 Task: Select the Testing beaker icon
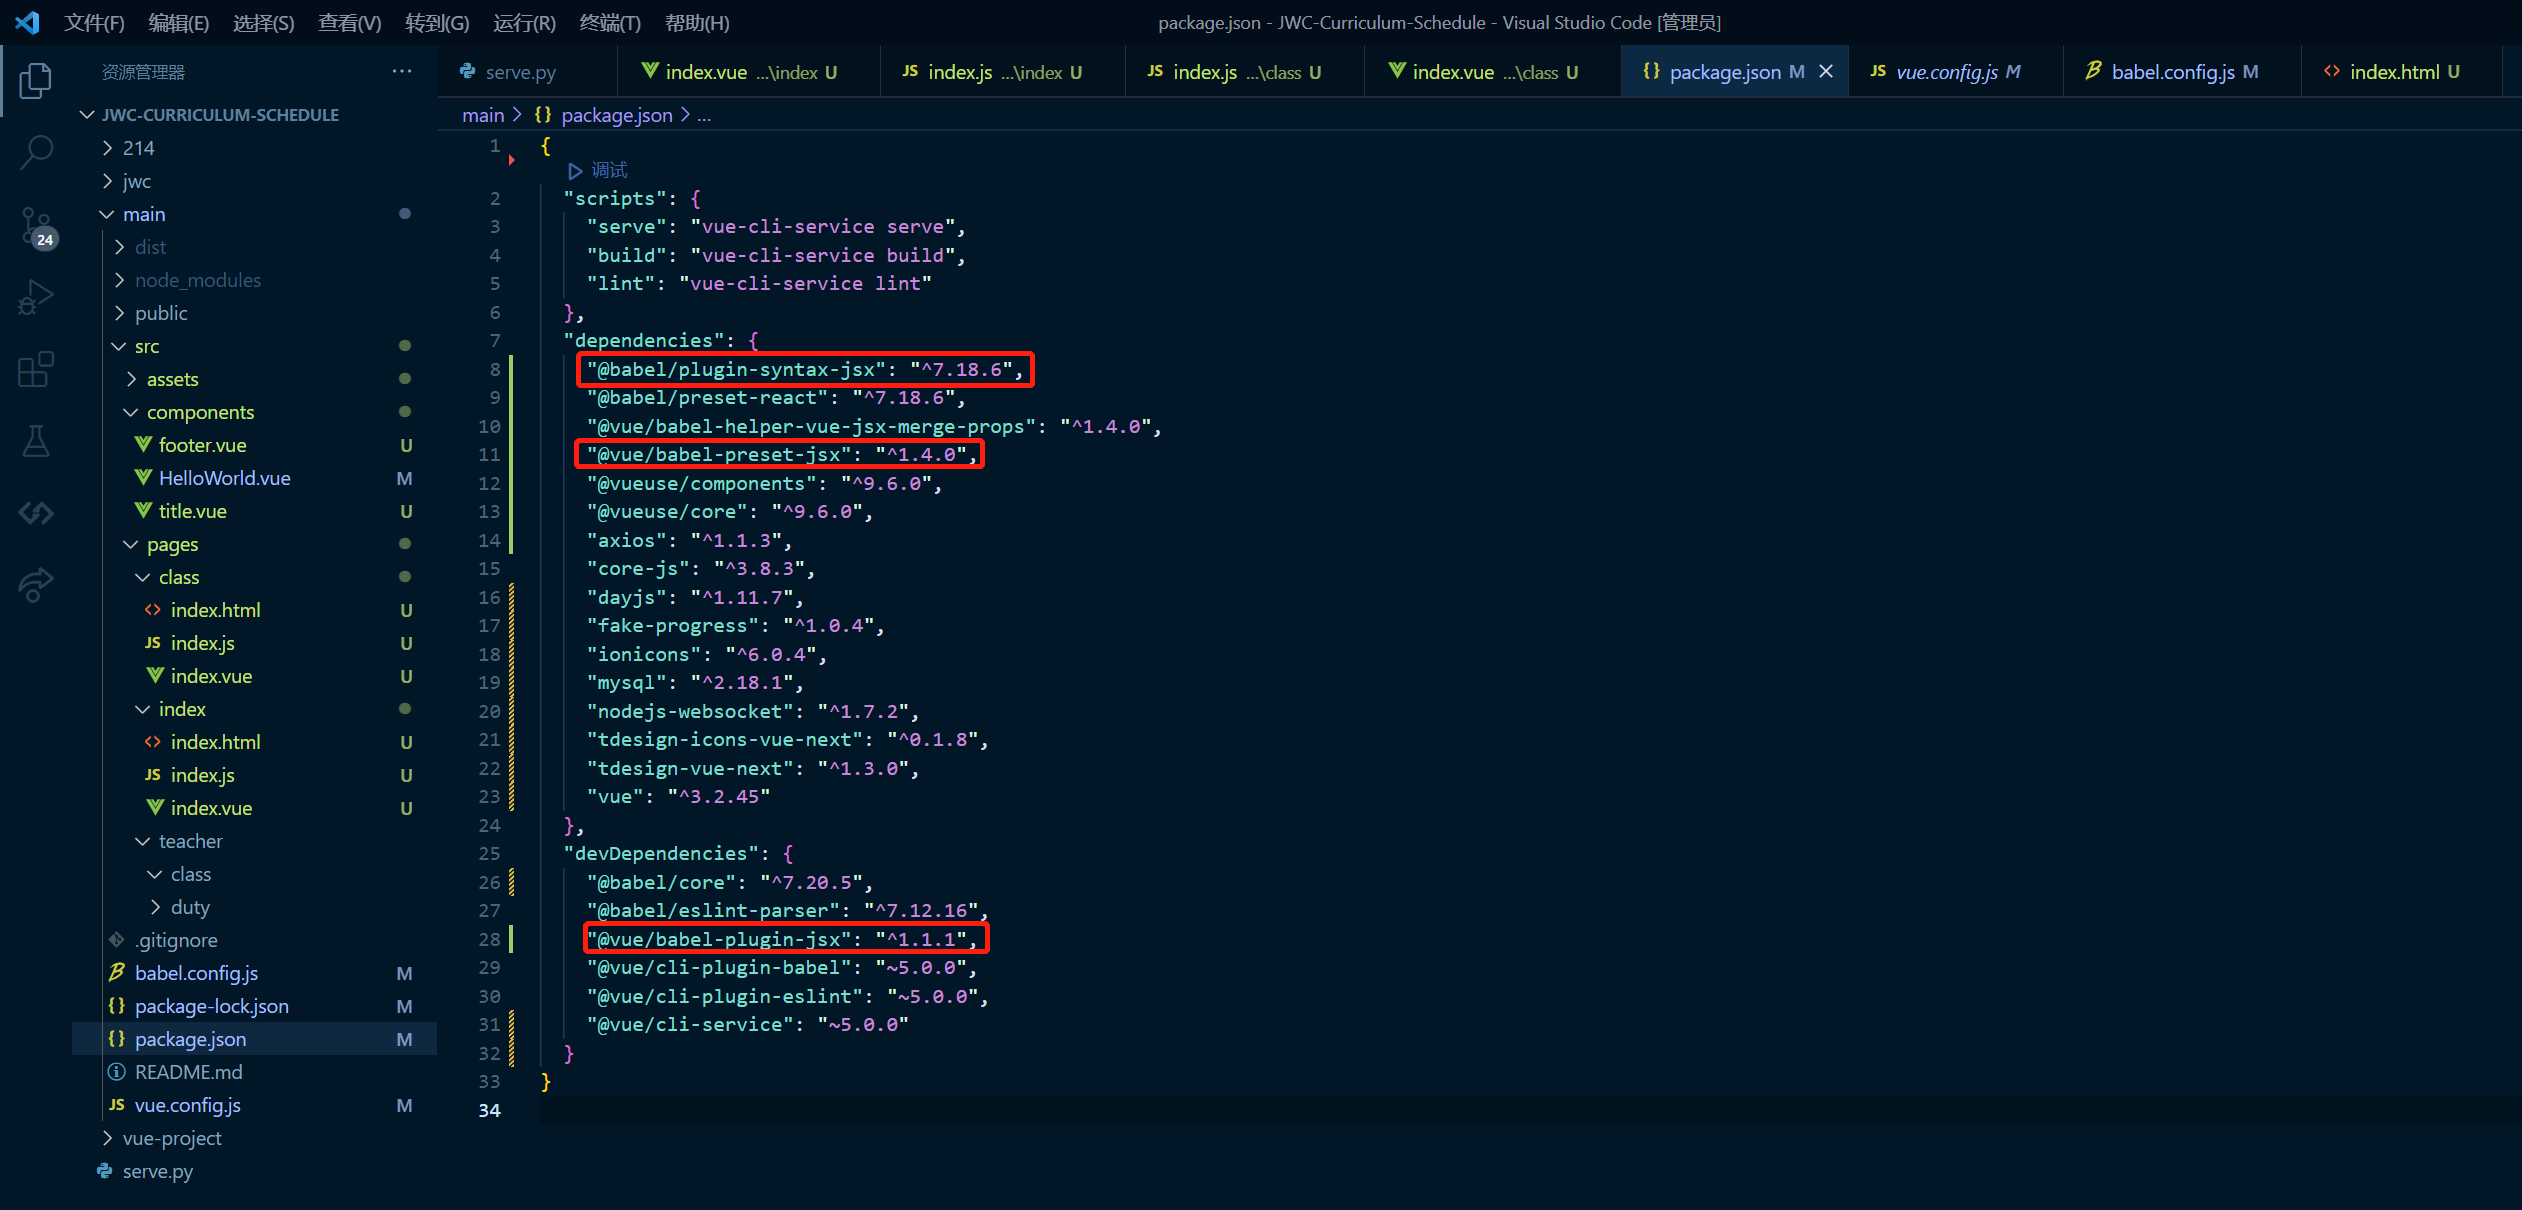36,441
